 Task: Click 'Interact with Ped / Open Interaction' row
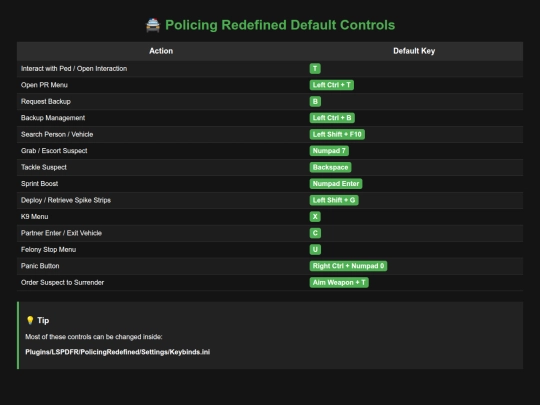[x=270, y=69]
